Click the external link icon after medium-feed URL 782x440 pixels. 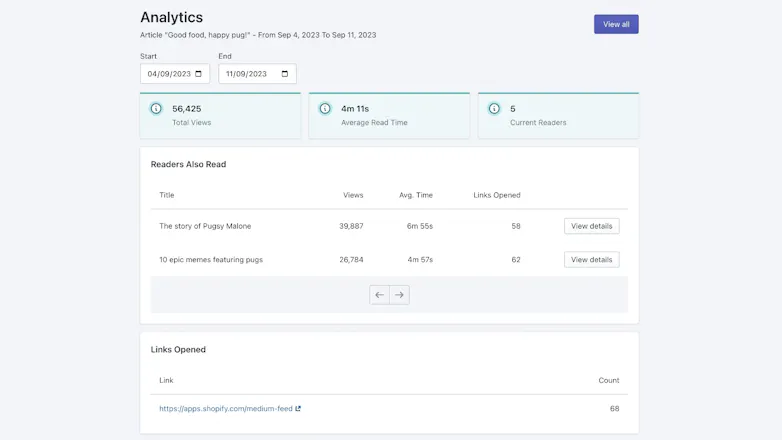298,409
